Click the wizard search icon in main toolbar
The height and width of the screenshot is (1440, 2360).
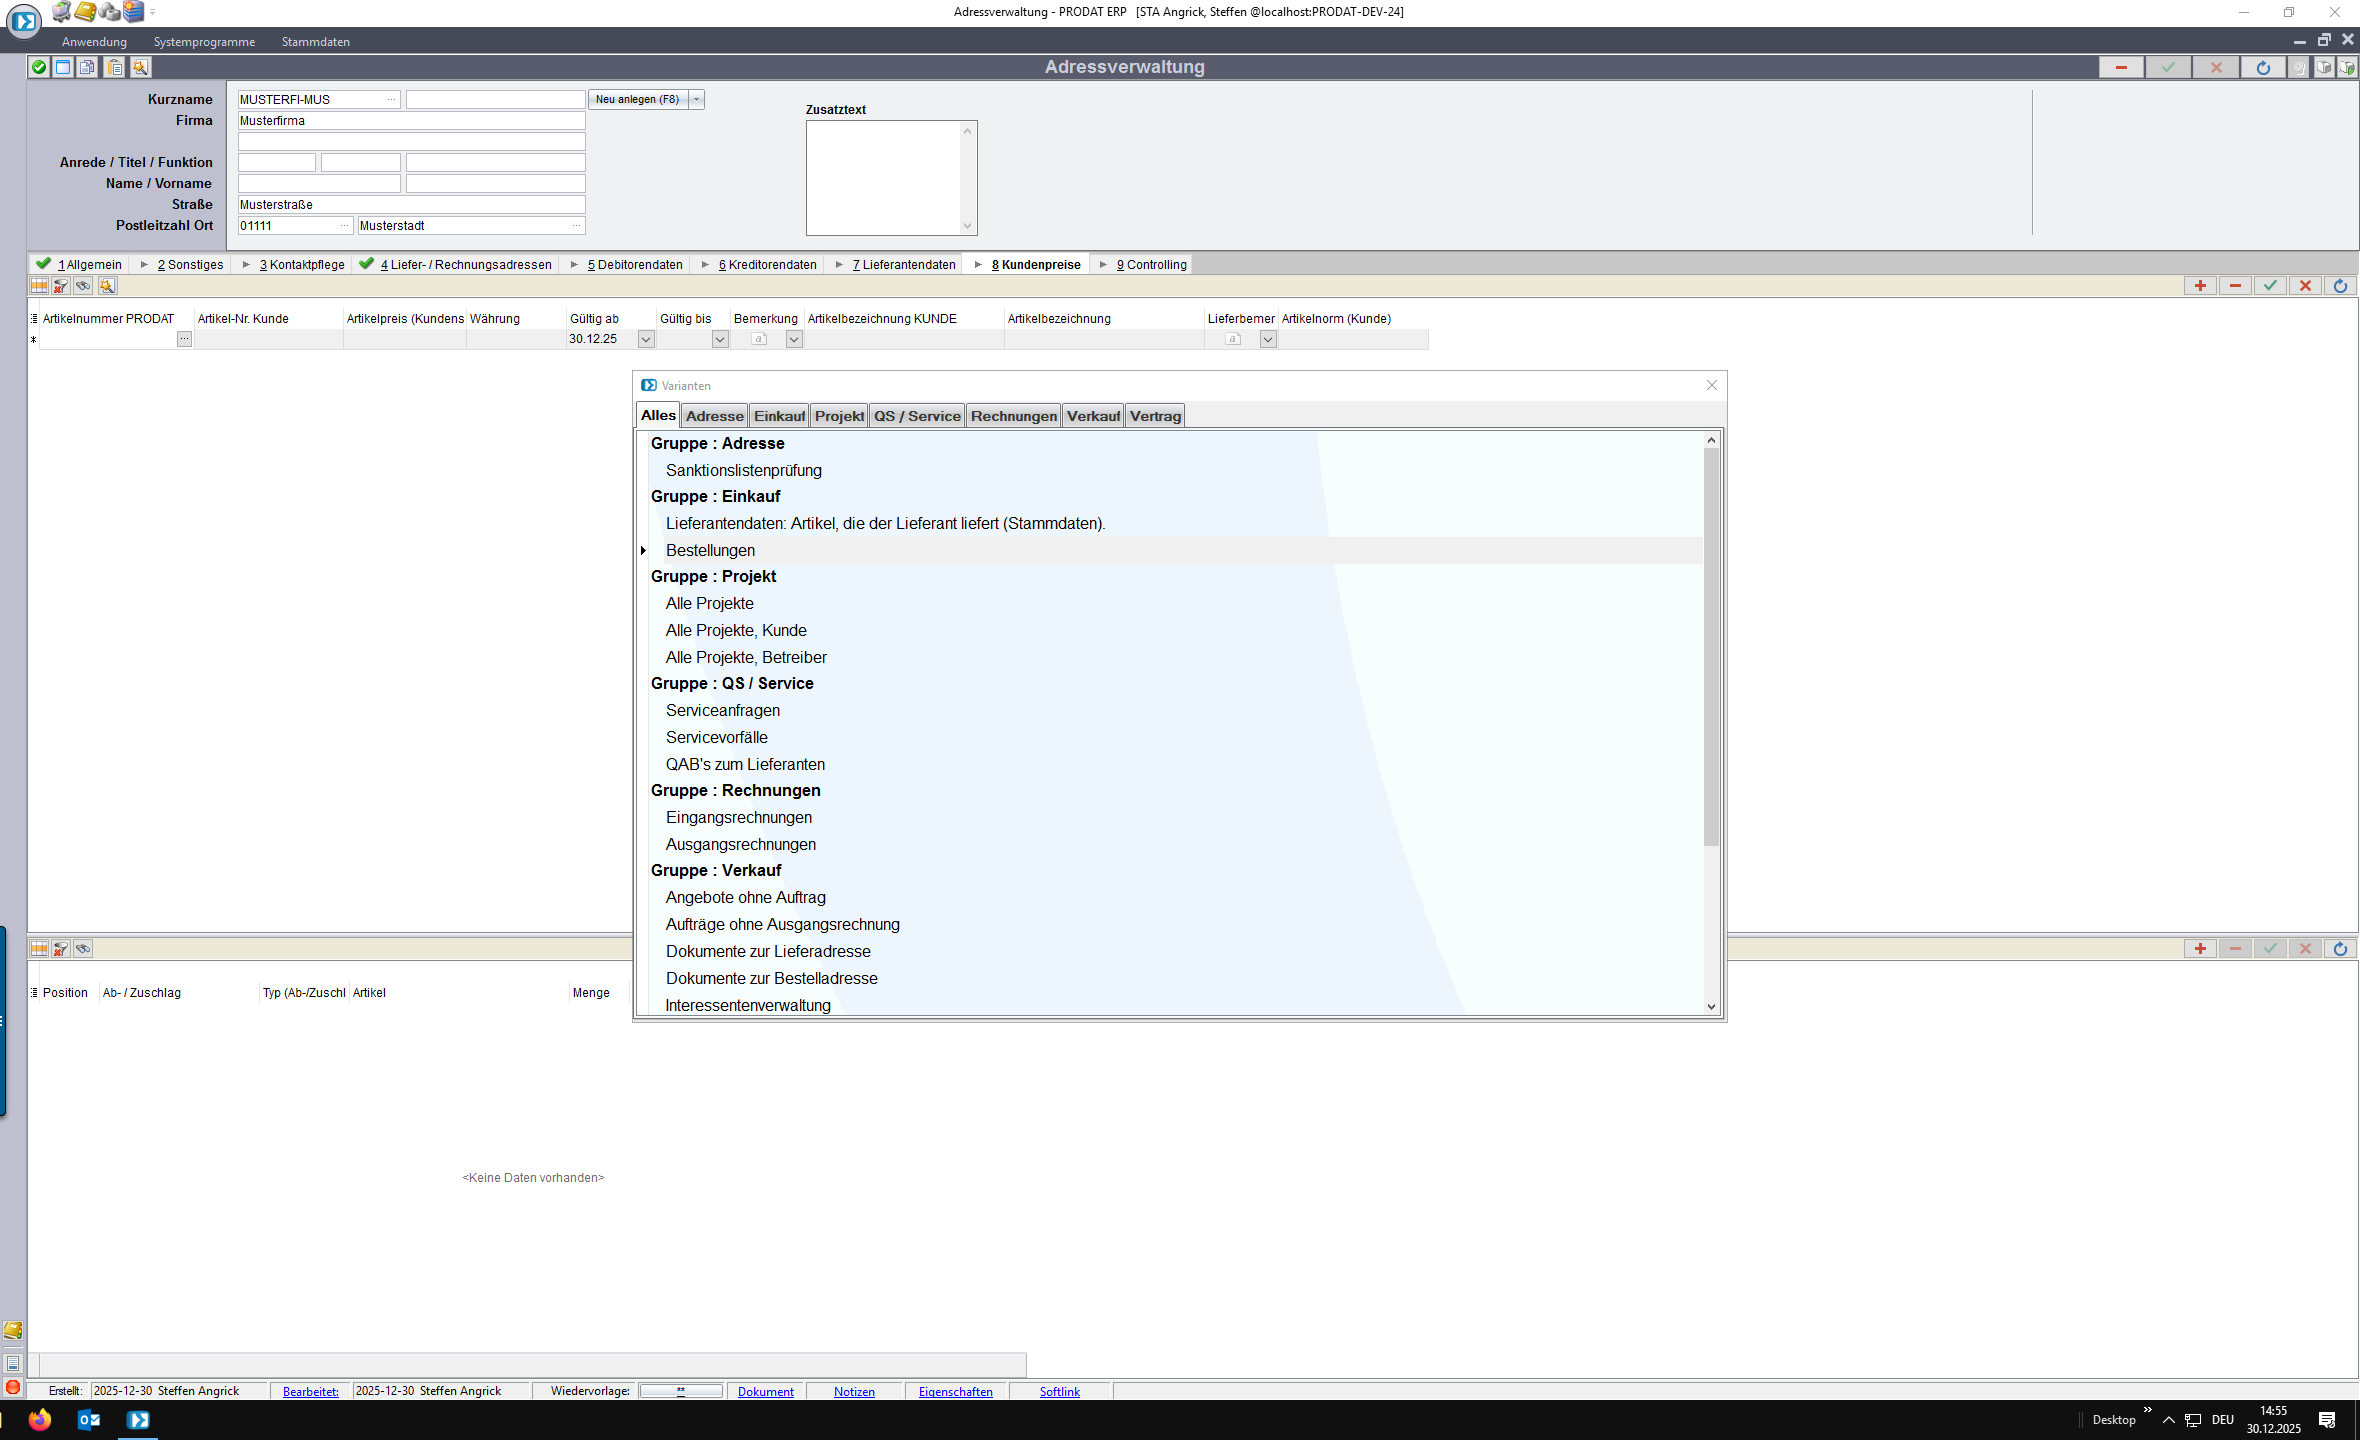click(x=140, y=67)
